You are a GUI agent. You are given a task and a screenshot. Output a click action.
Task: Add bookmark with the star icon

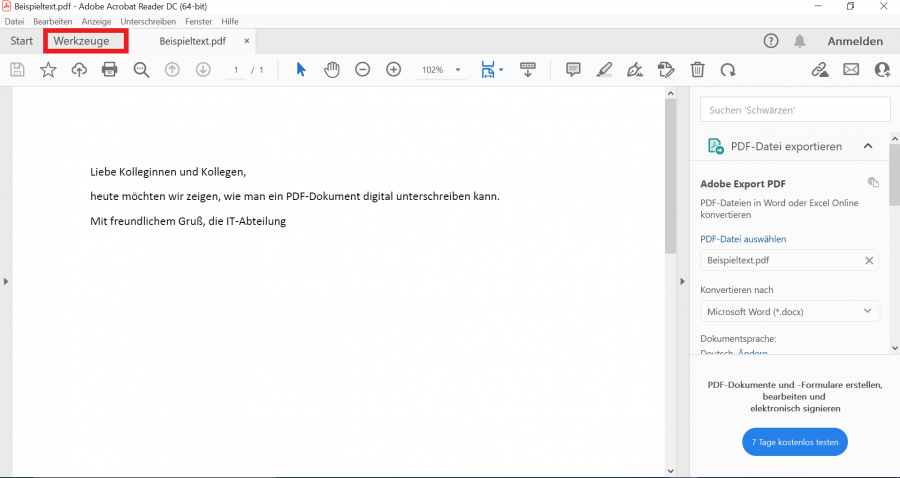[48, 69]
